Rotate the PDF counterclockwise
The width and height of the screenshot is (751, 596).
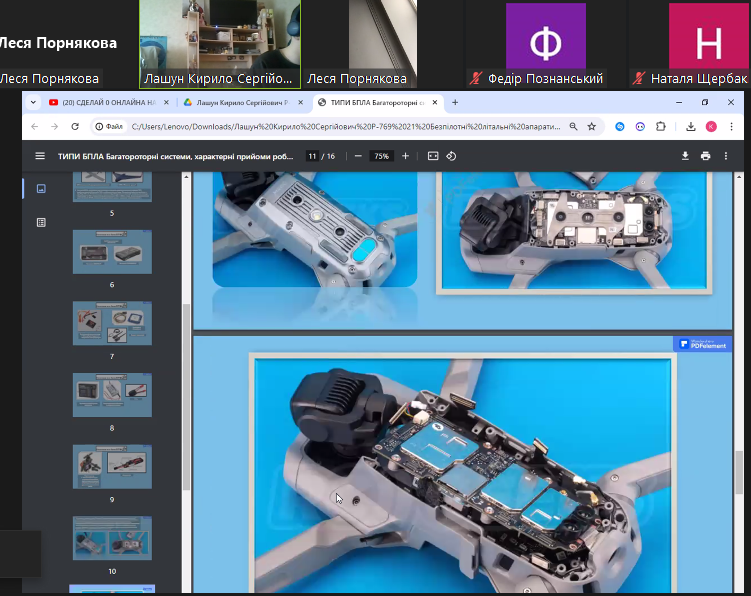click(451, 156)
